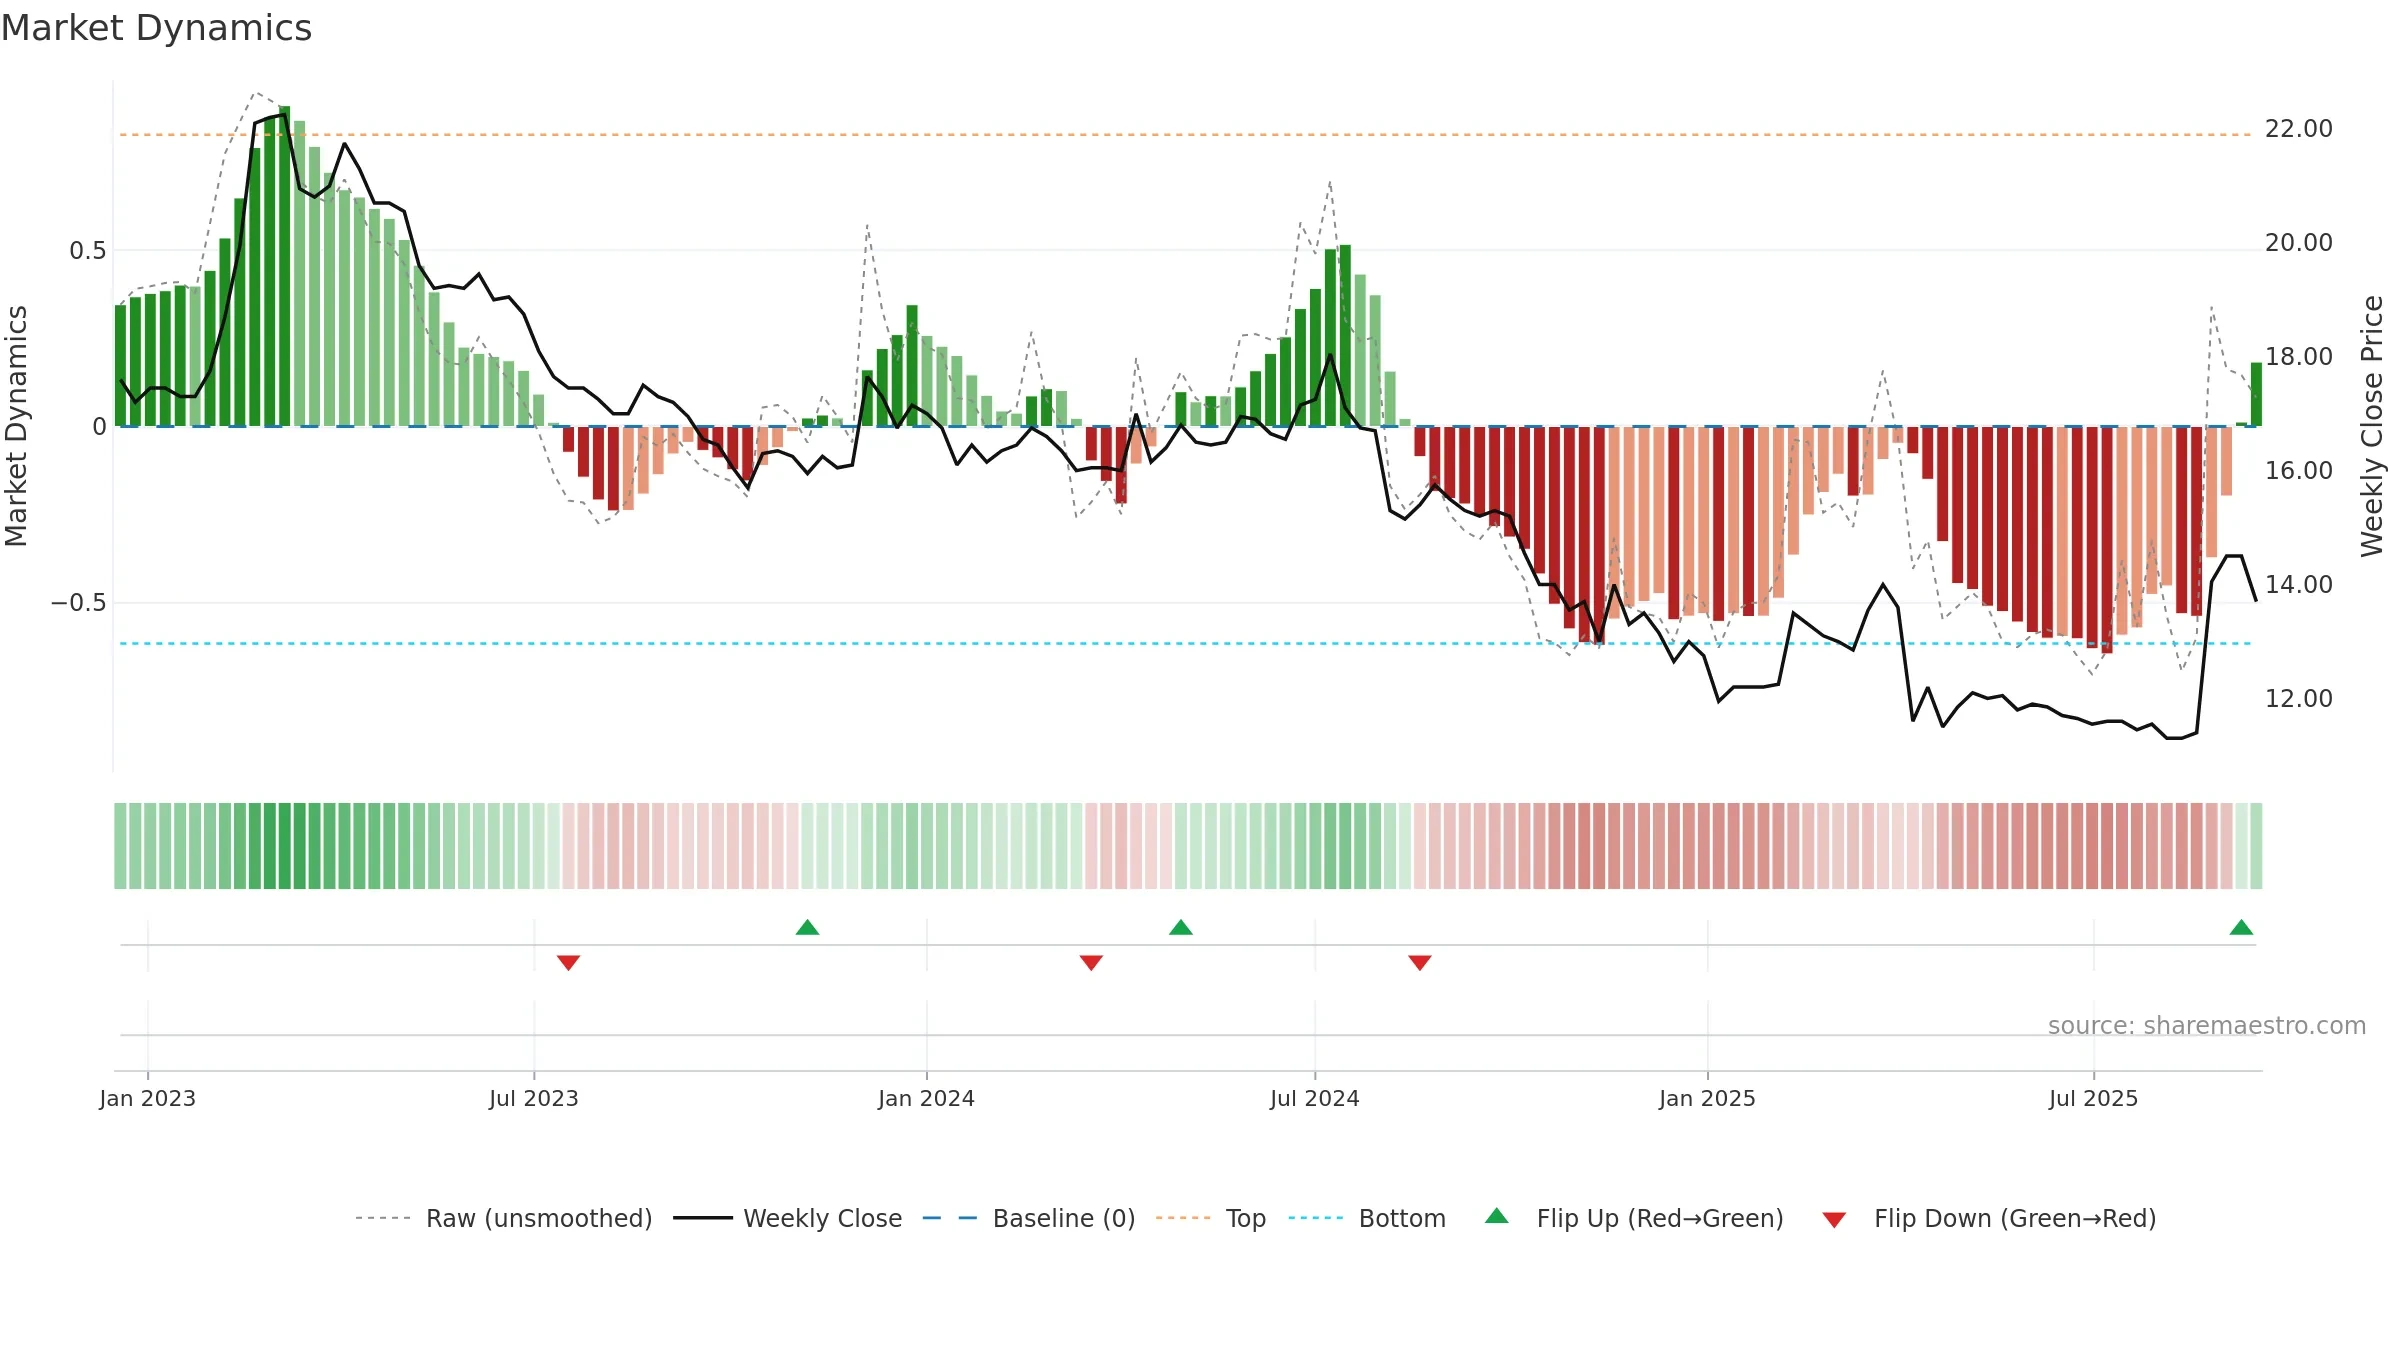
Task: Click the 18.00 price axis label
Action: coord(2298,357)
